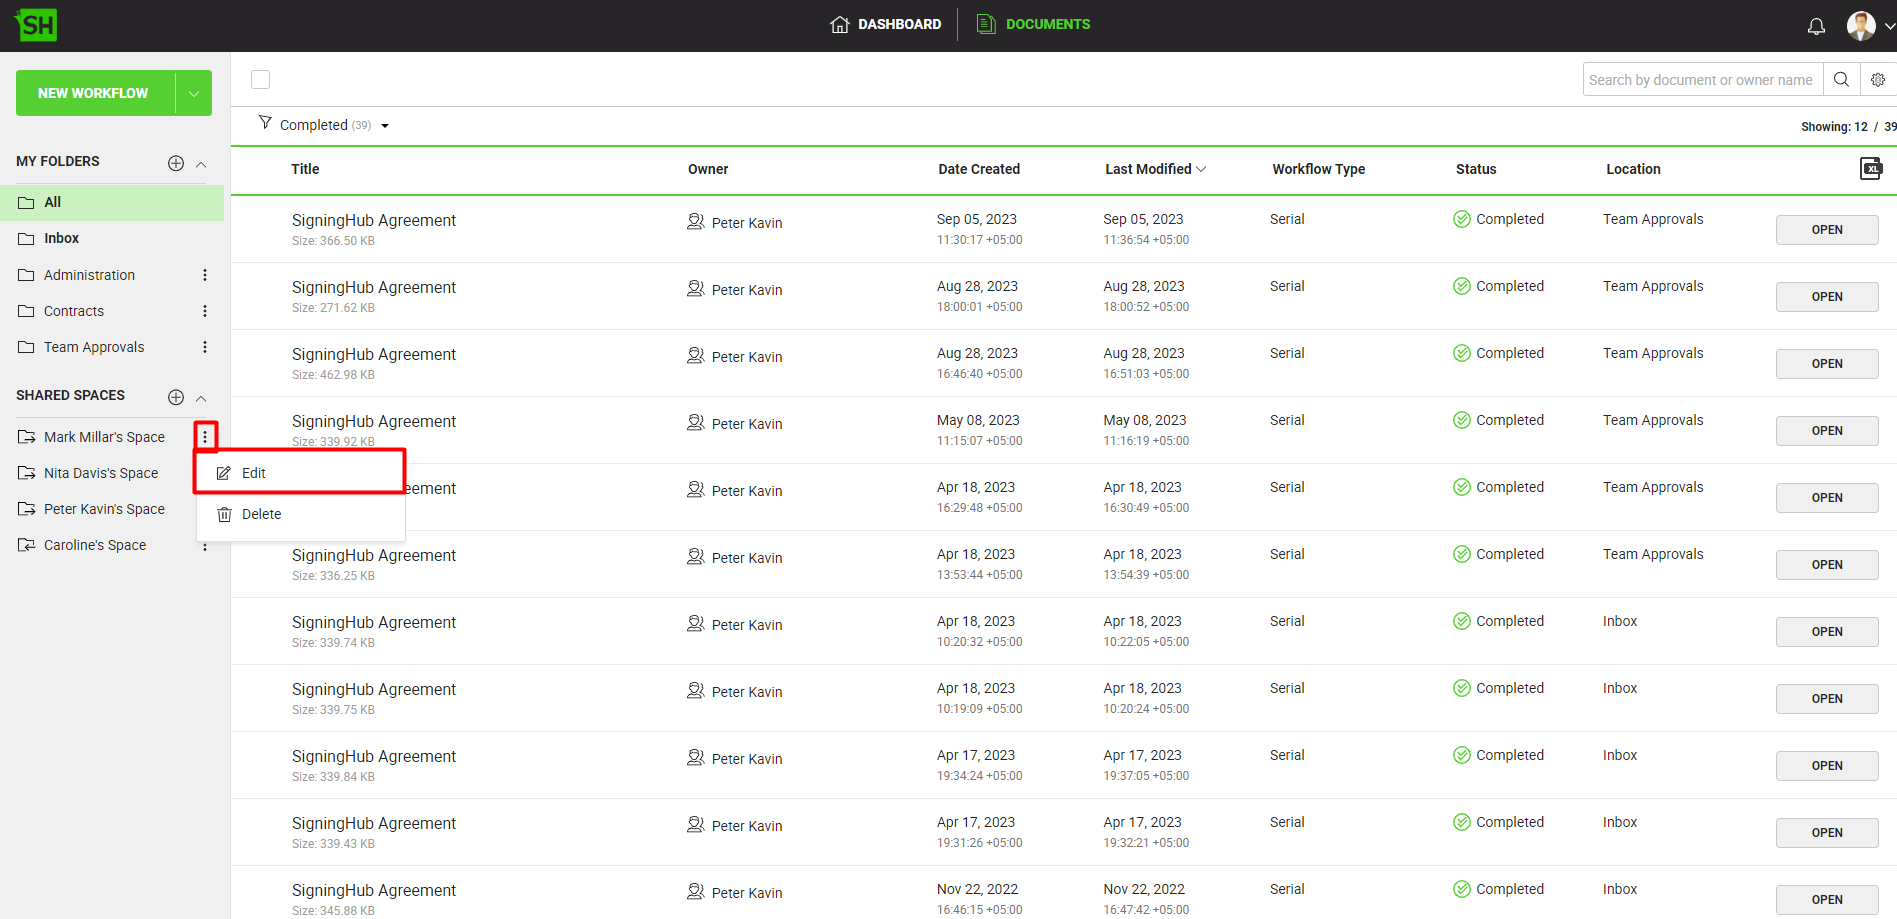The height and width of the screenshot is (919, 1897).
Task: Open three-dot menu for Contracts folder
Action: coord(205,311)
